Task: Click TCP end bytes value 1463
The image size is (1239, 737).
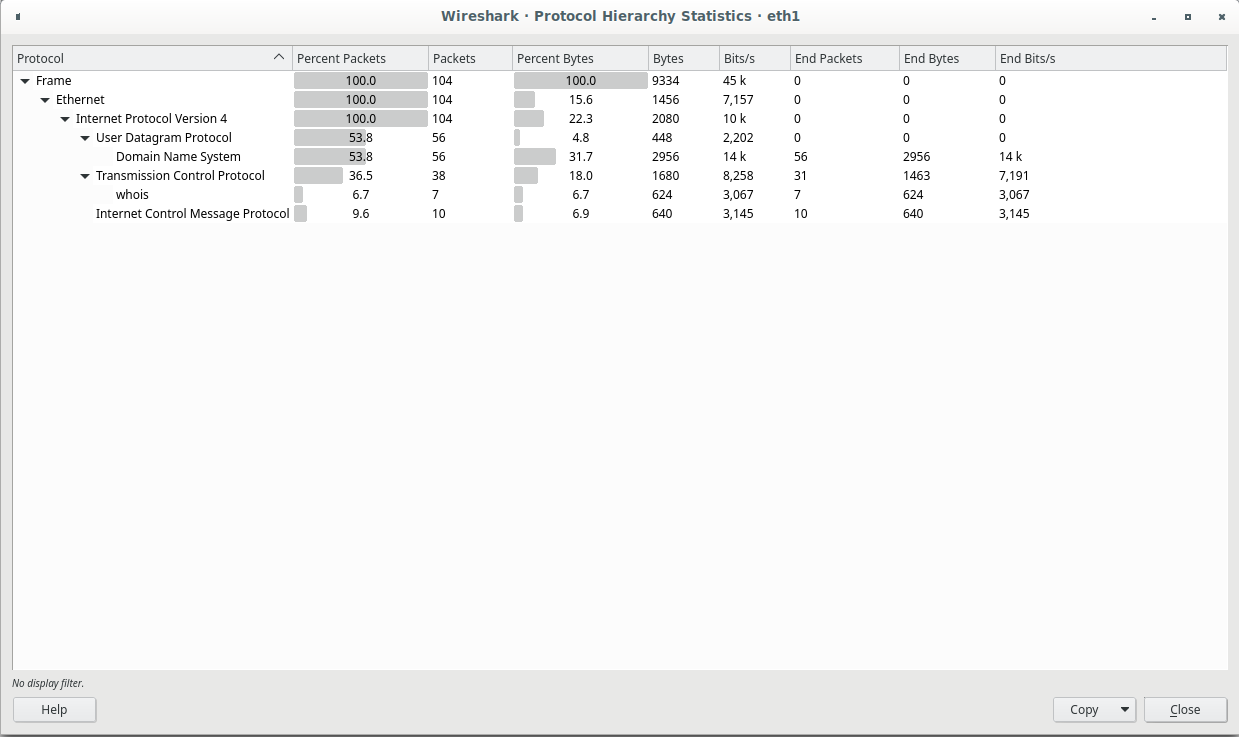Action: coord(916,176)
